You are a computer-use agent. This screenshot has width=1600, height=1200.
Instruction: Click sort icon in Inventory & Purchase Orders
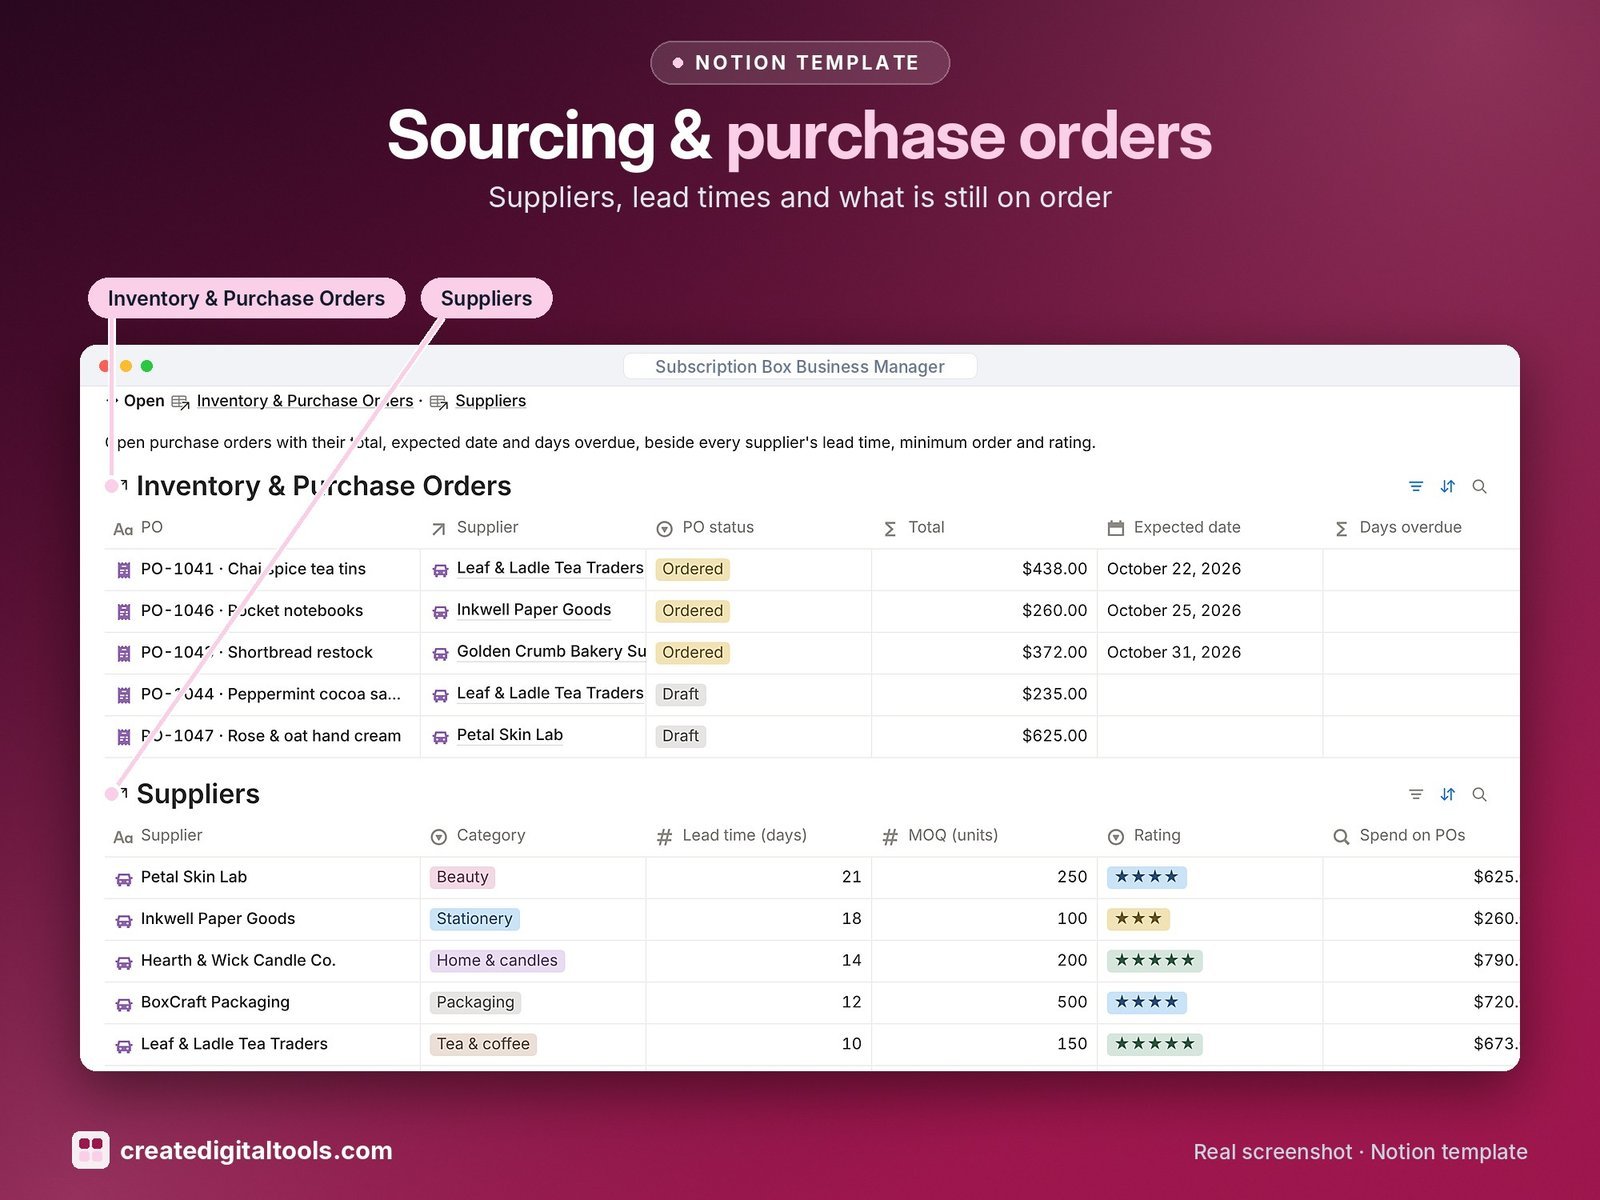(x=1448, y=487)
